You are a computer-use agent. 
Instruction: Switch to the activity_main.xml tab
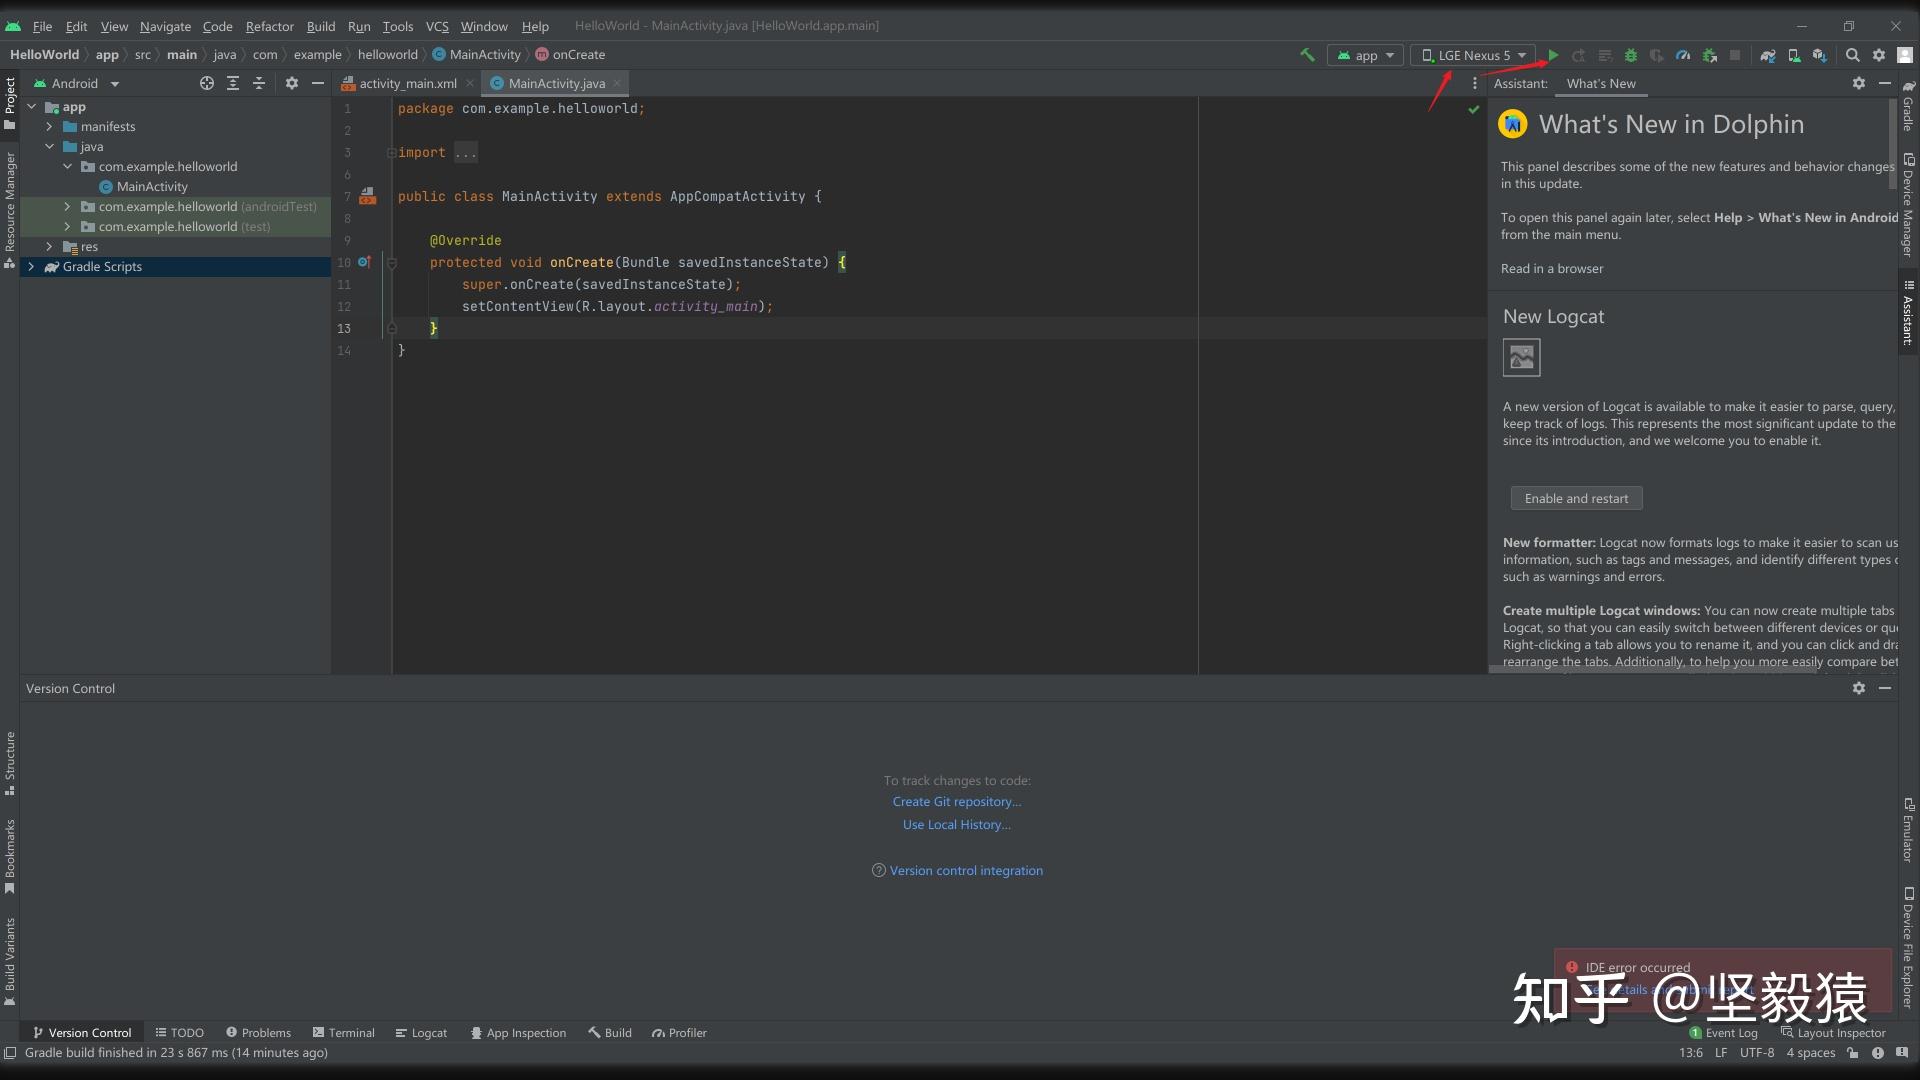(407, 83)
